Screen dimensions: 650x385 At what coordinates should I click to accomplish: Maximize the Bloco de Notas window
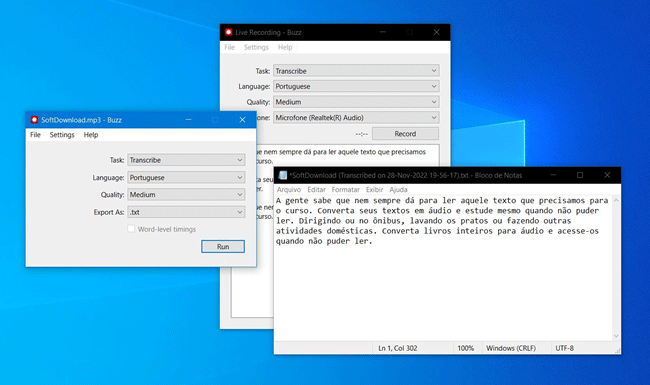click(x=580, y=175)
